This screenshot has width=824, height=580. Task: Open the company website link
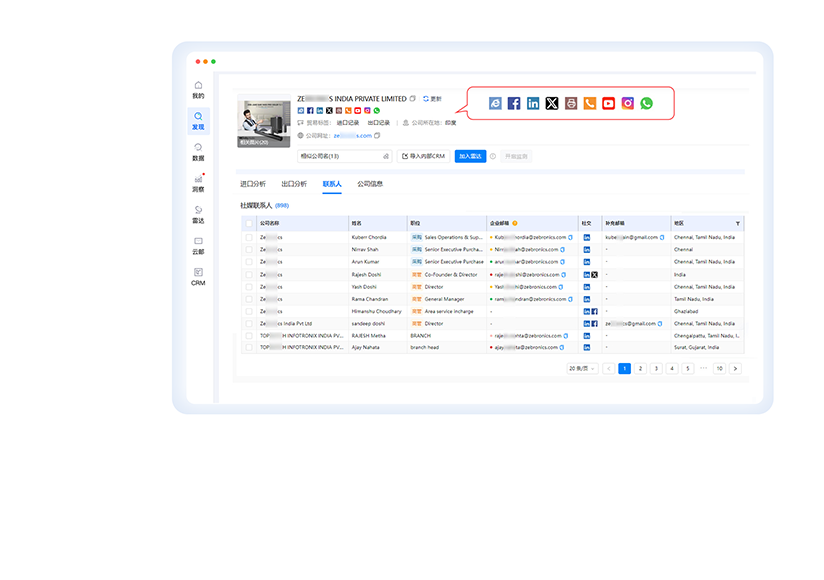click(x=353, y=136)
